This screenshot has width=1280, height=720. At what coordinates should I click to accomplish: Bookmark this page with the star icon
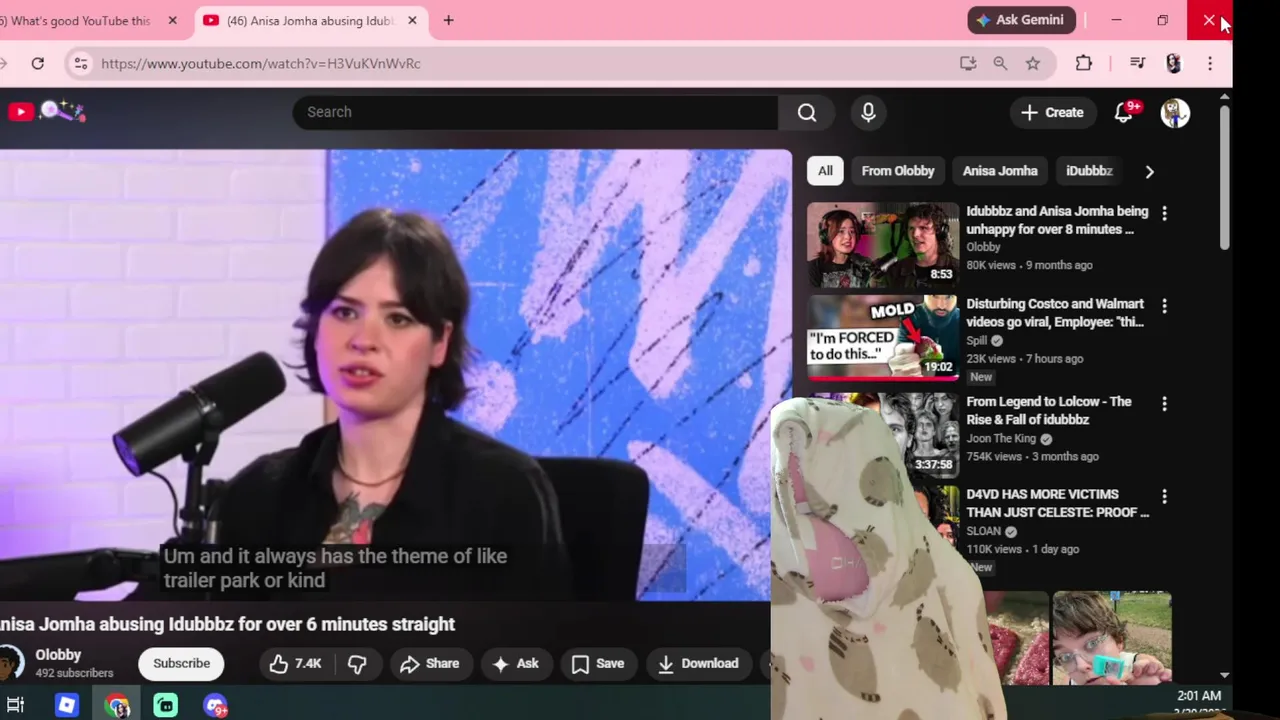1033,63
